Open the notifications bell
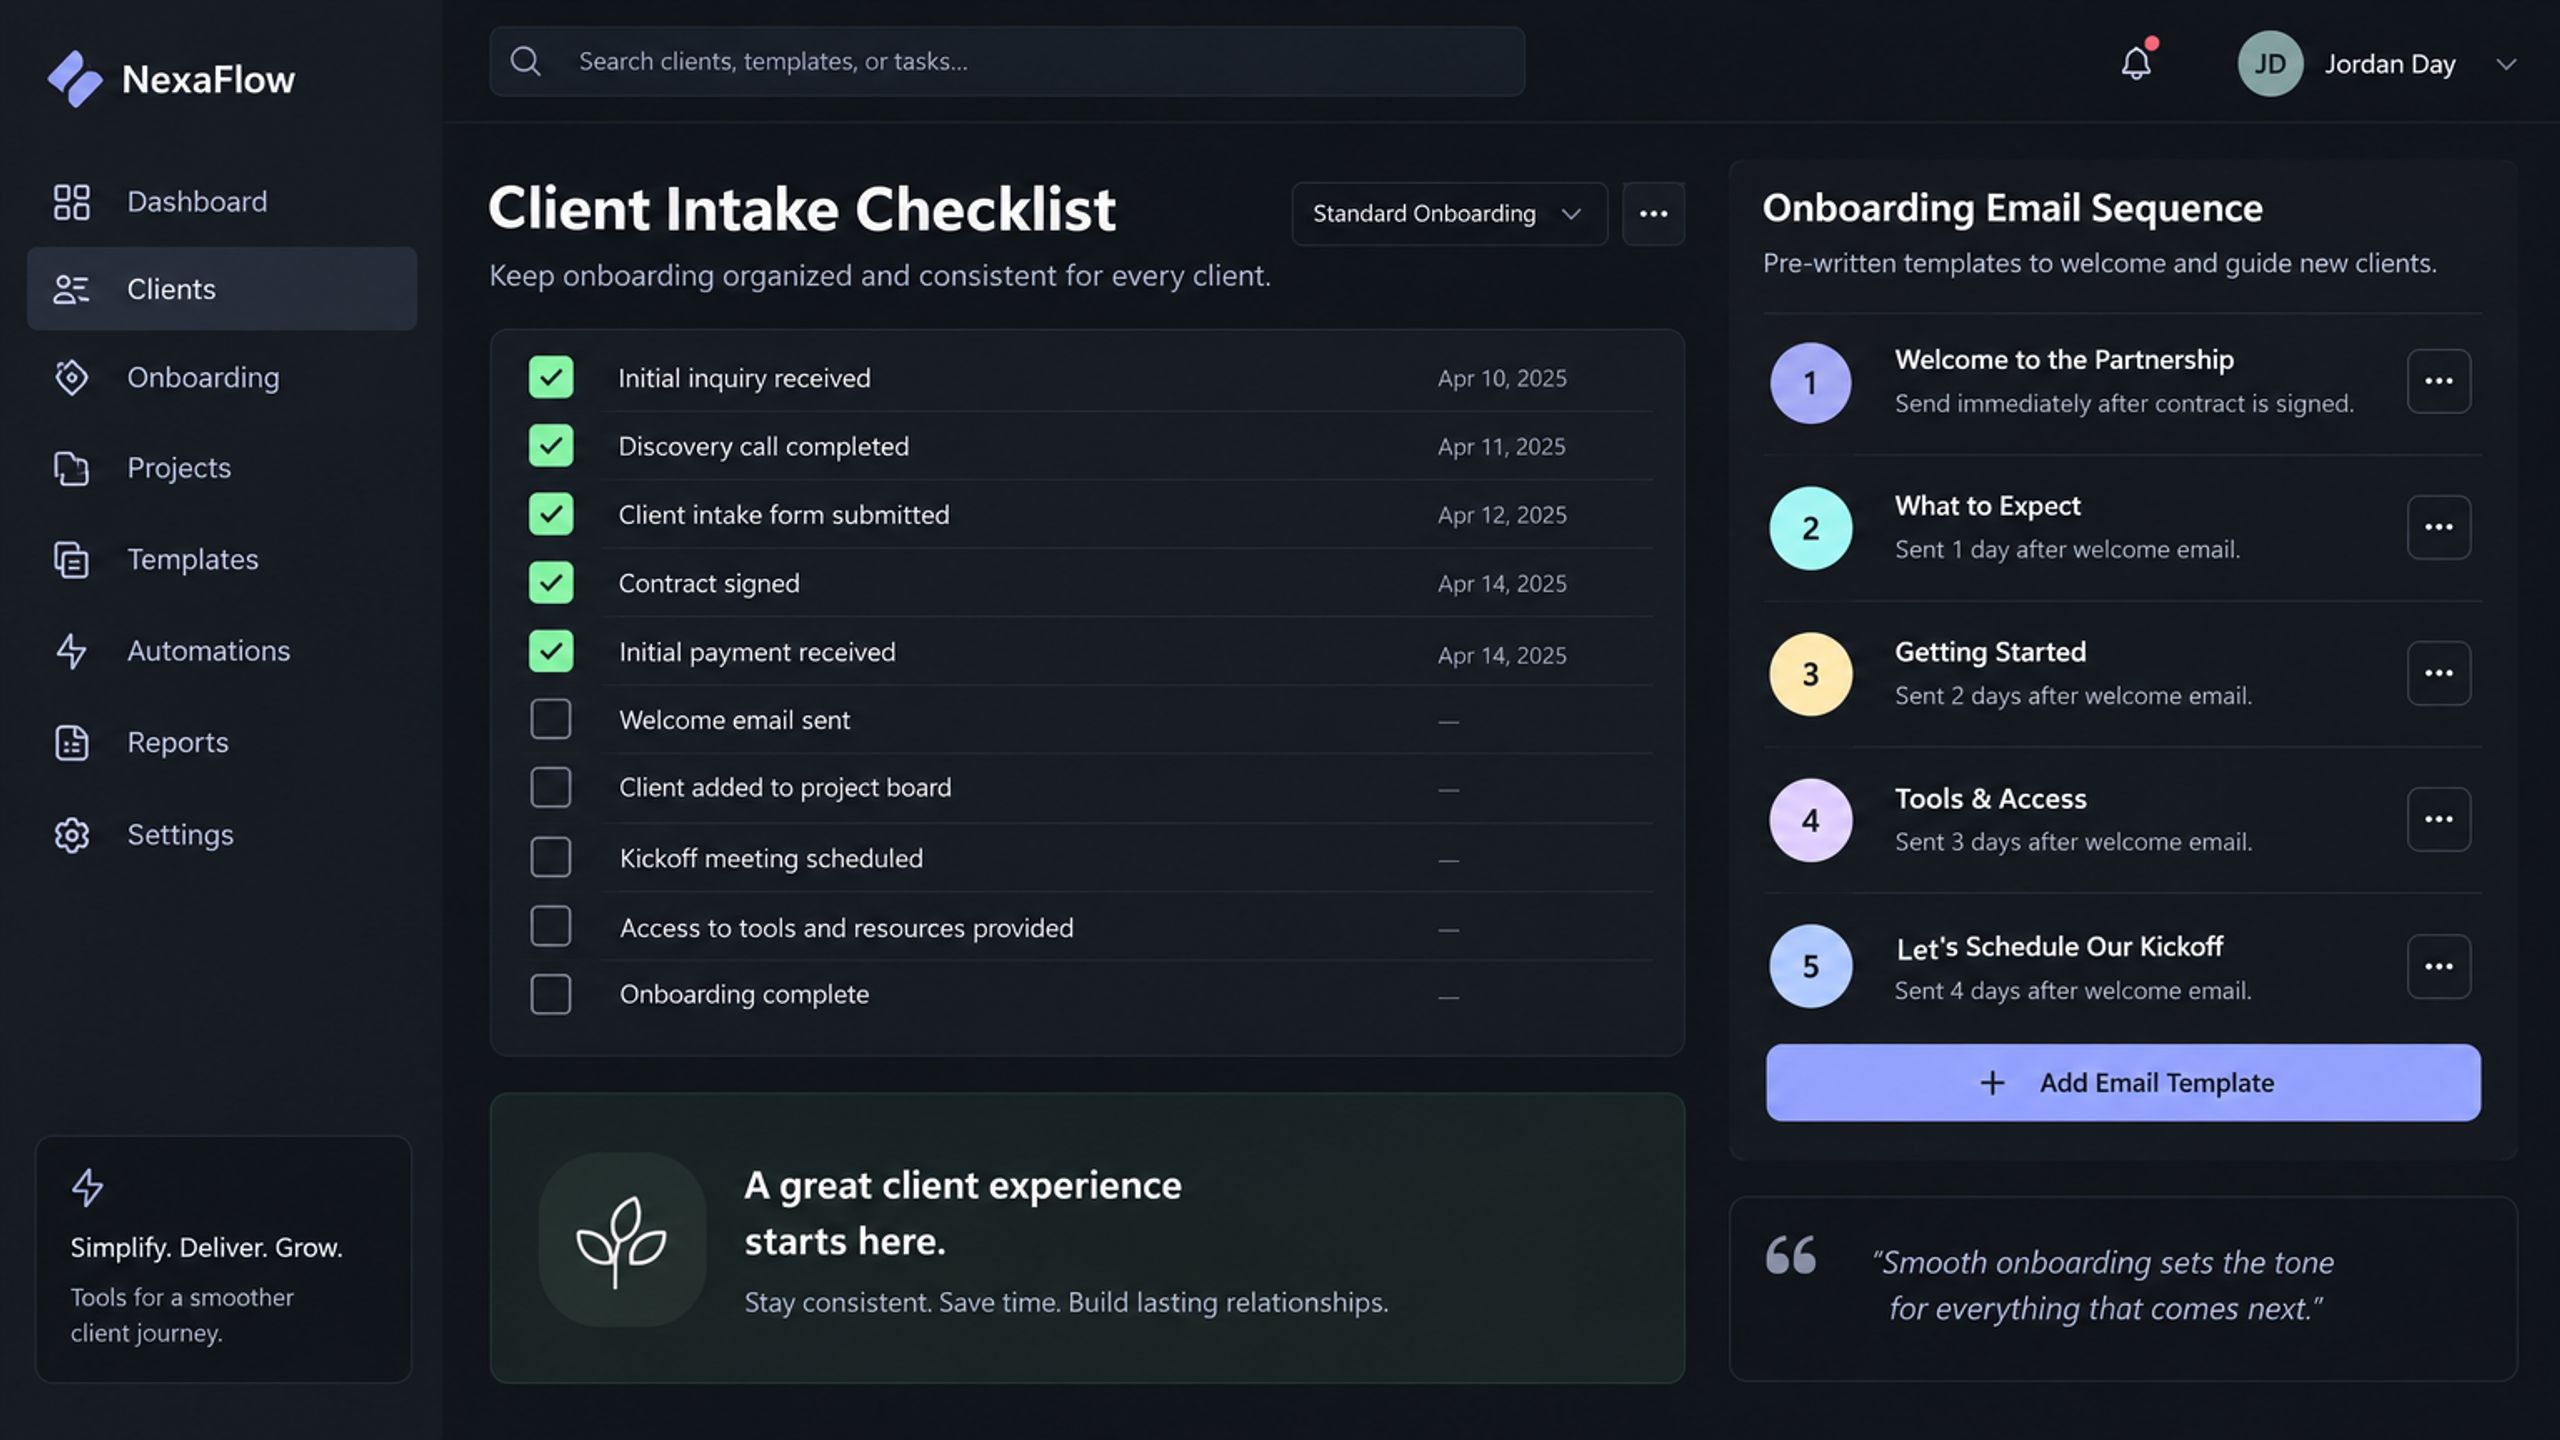This screenshot has width=2560, height=1440. 2136,63
